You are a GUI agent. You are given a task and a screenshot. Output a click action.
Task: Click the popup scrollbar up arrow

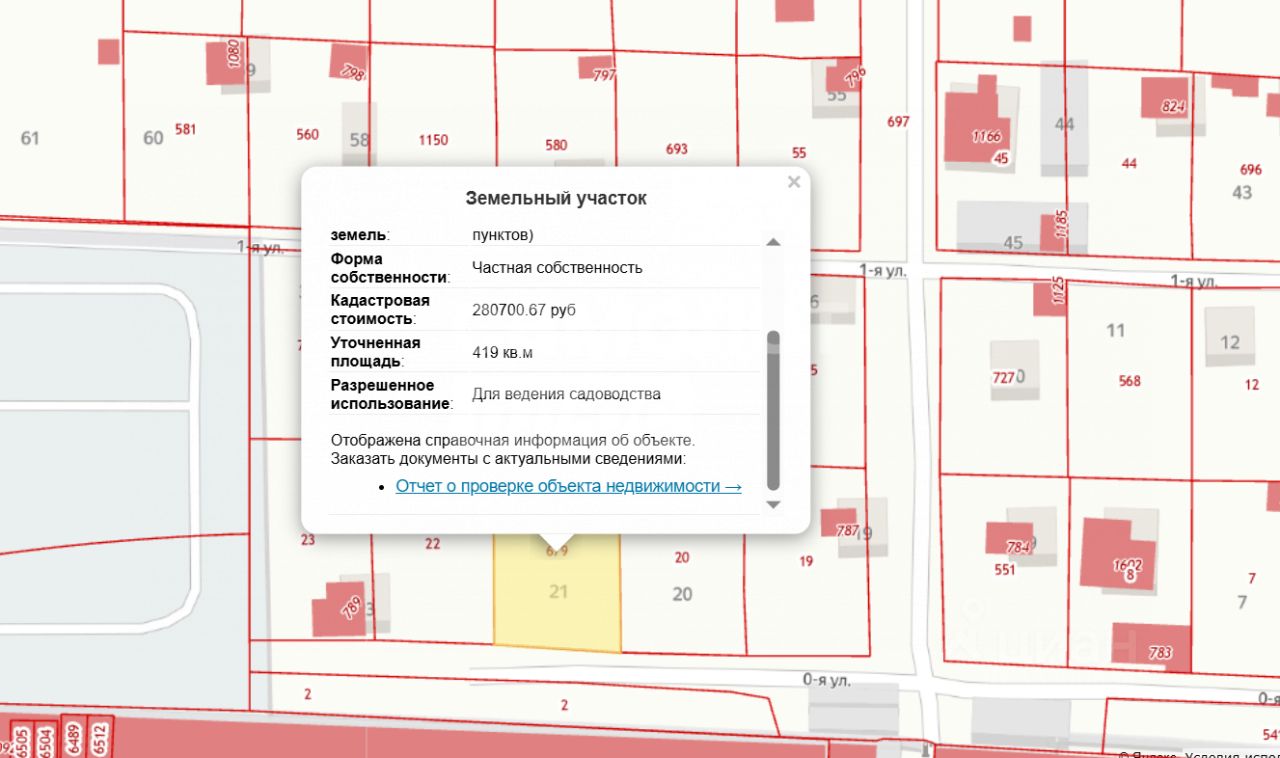773,242
